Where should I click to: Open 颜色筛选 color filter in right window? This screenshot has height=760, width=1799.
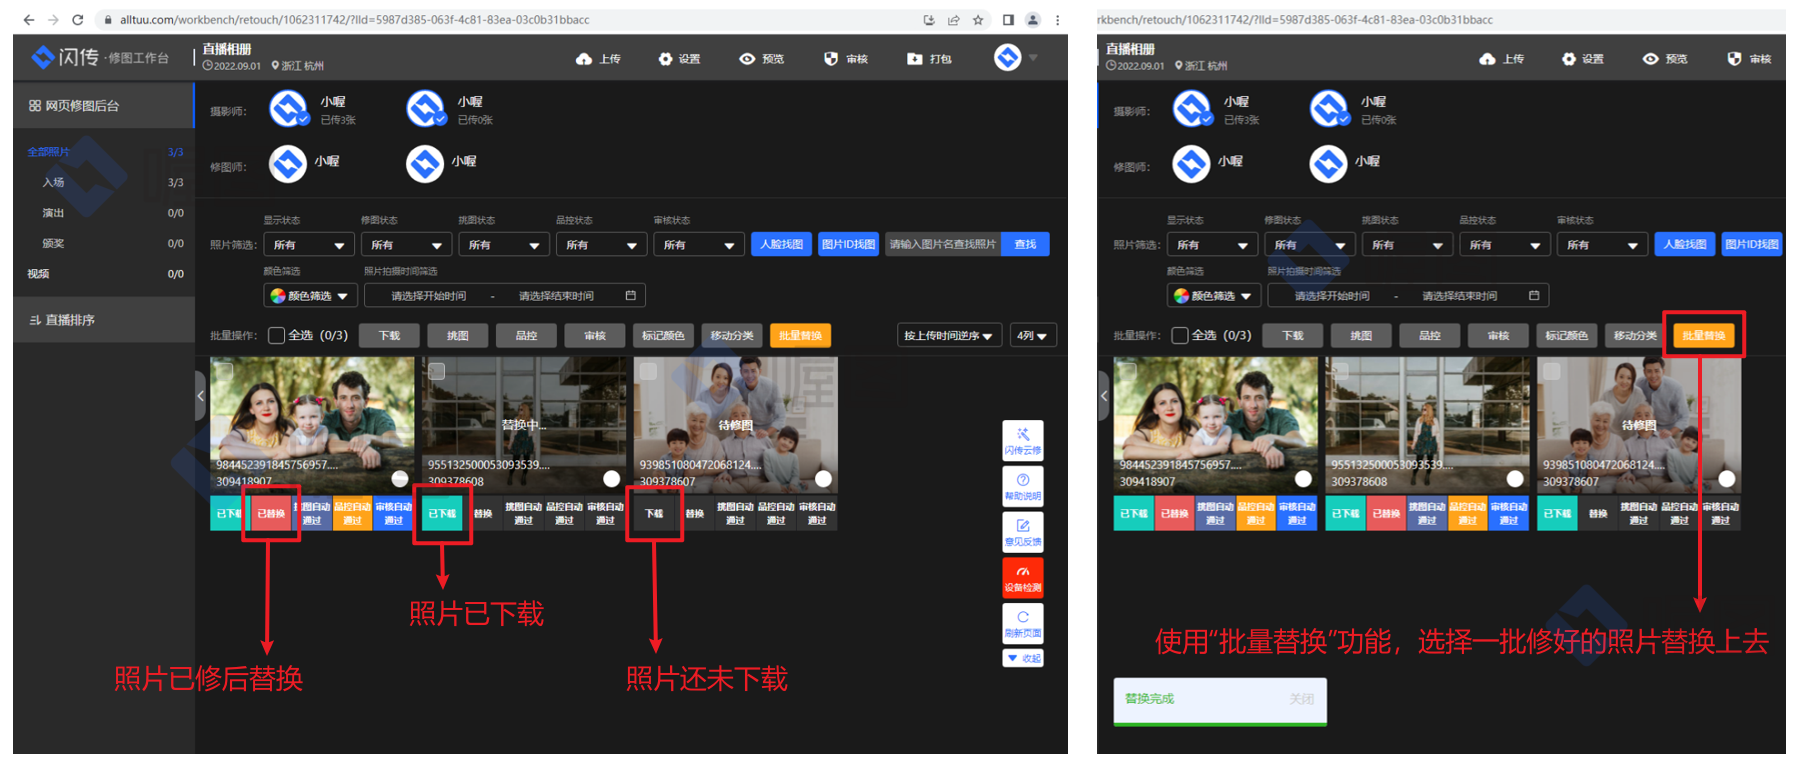click(x=1214, y=296)
